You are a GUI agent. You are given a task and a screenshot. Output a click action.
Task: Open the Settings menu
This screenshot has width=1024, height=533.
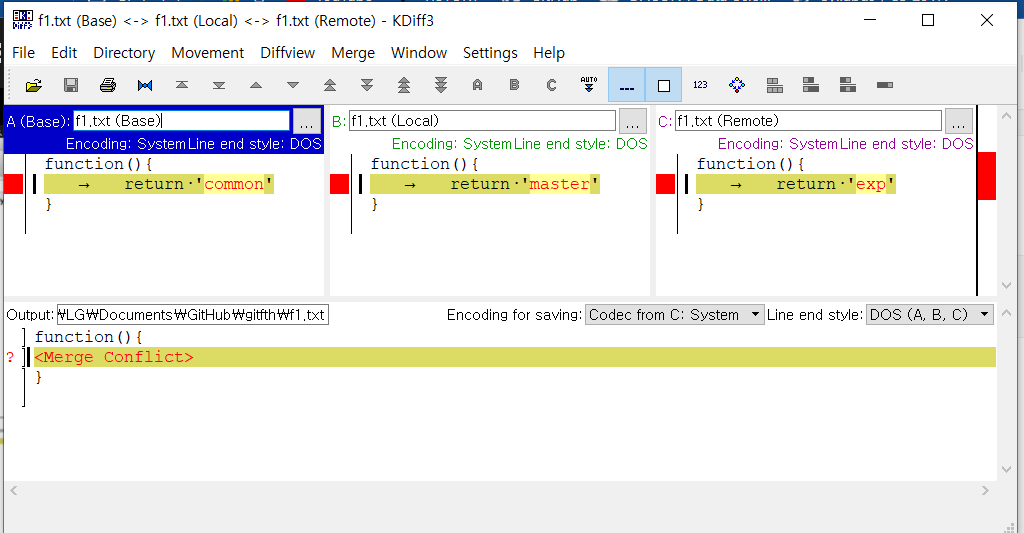490,53
